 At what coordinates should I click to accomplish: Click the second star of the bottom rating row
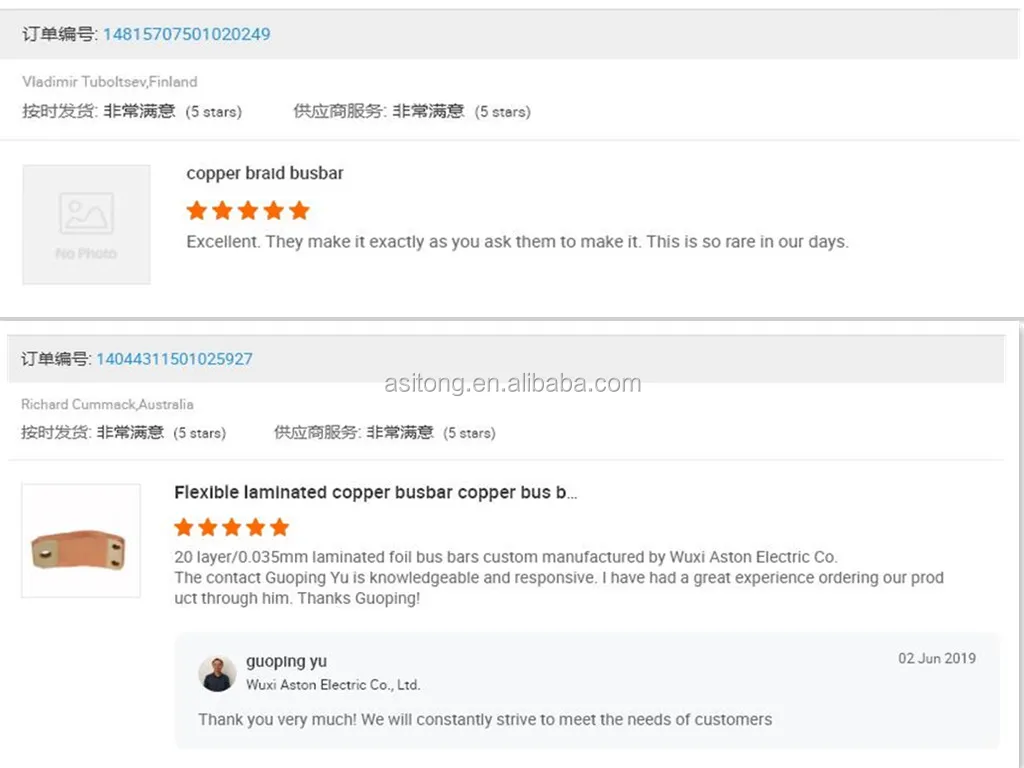[x=208, y=527]
